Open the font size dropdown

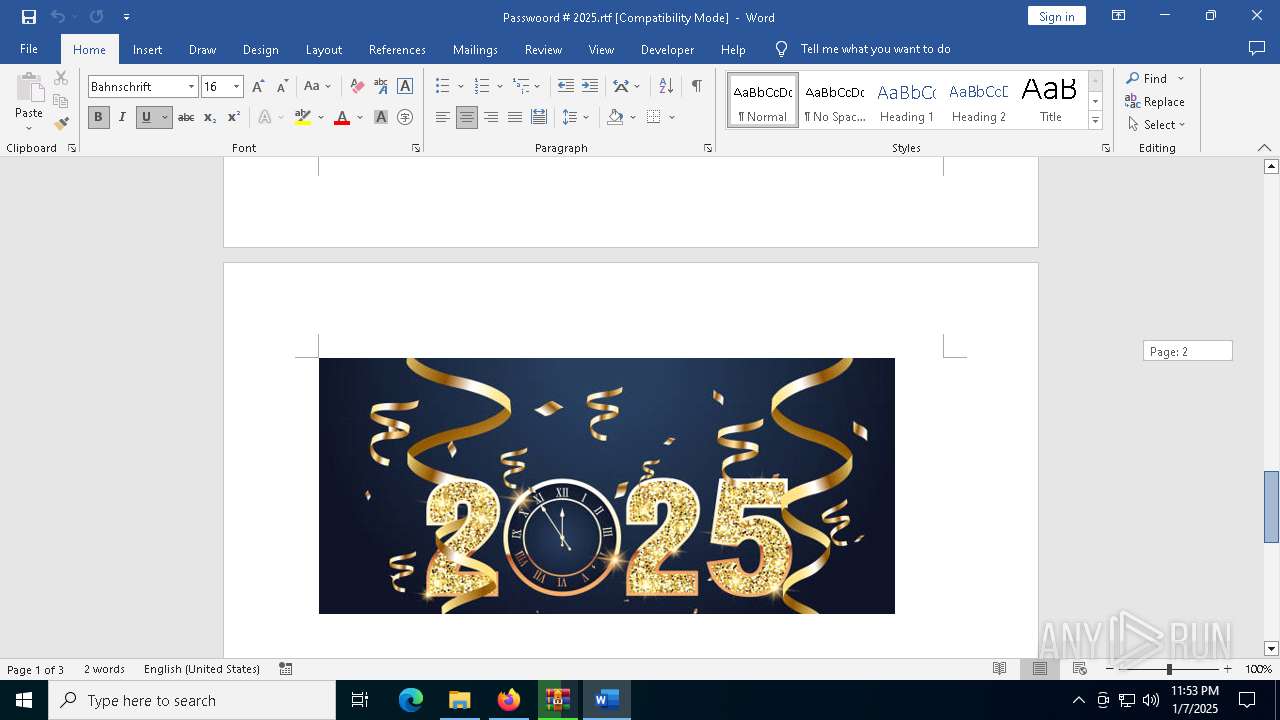point(236,87)
